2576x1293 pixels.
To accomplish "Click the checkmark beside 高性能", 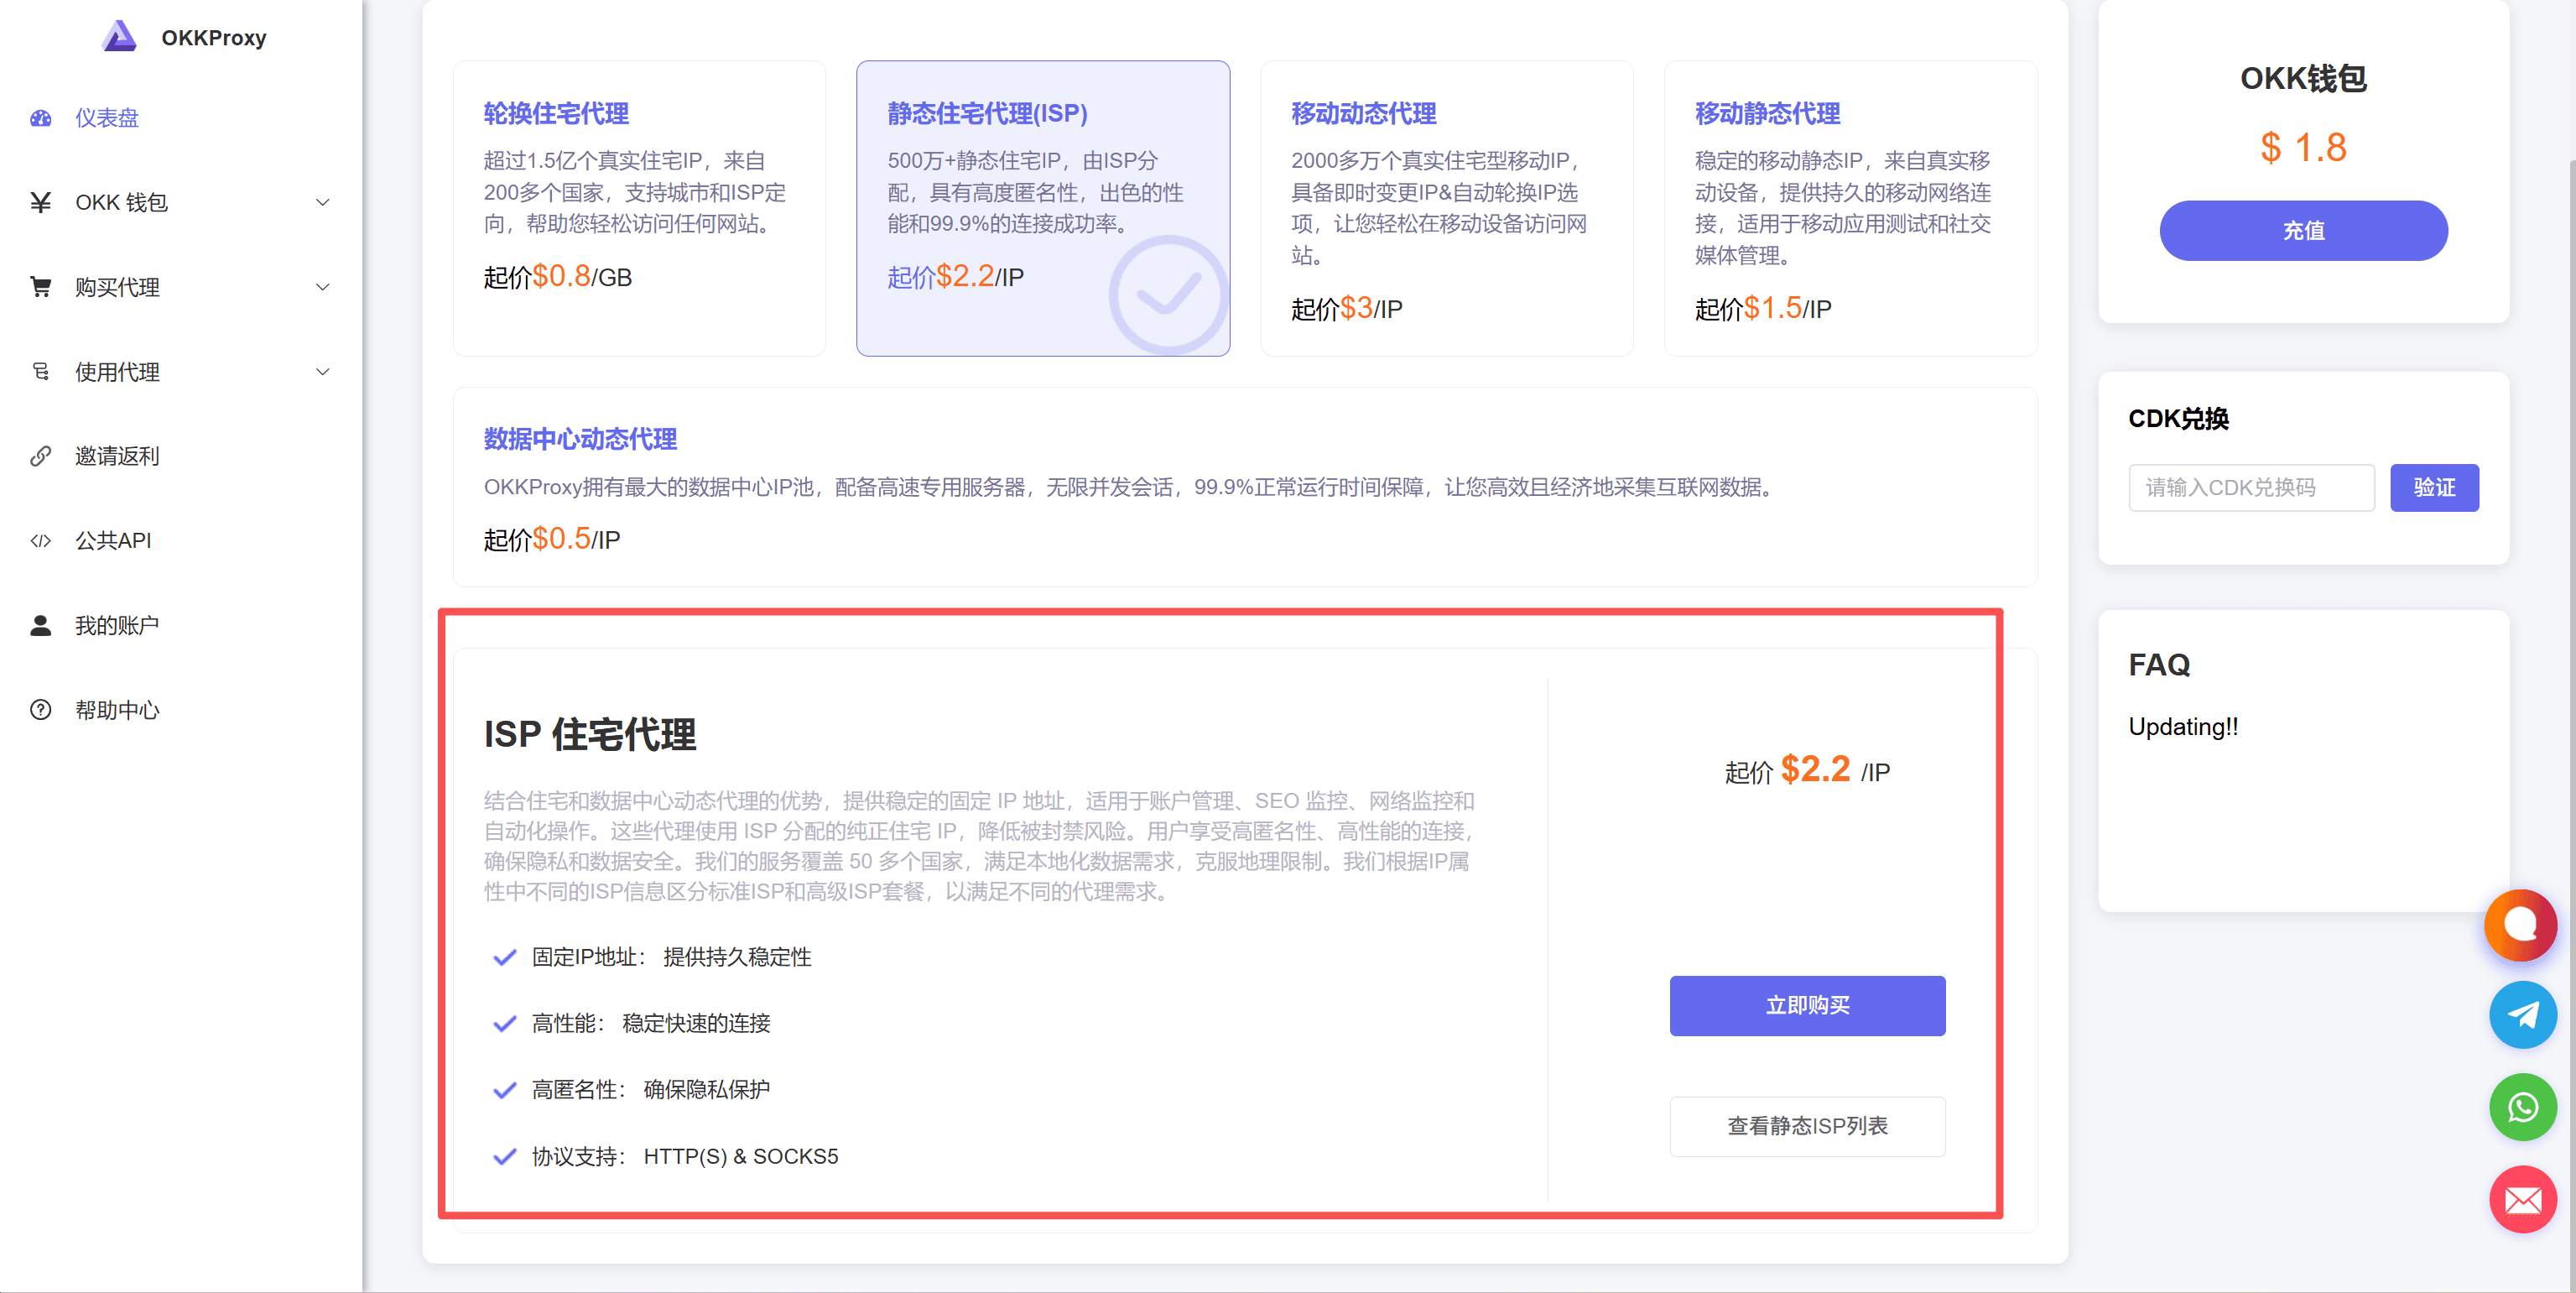I will 505,1024.
